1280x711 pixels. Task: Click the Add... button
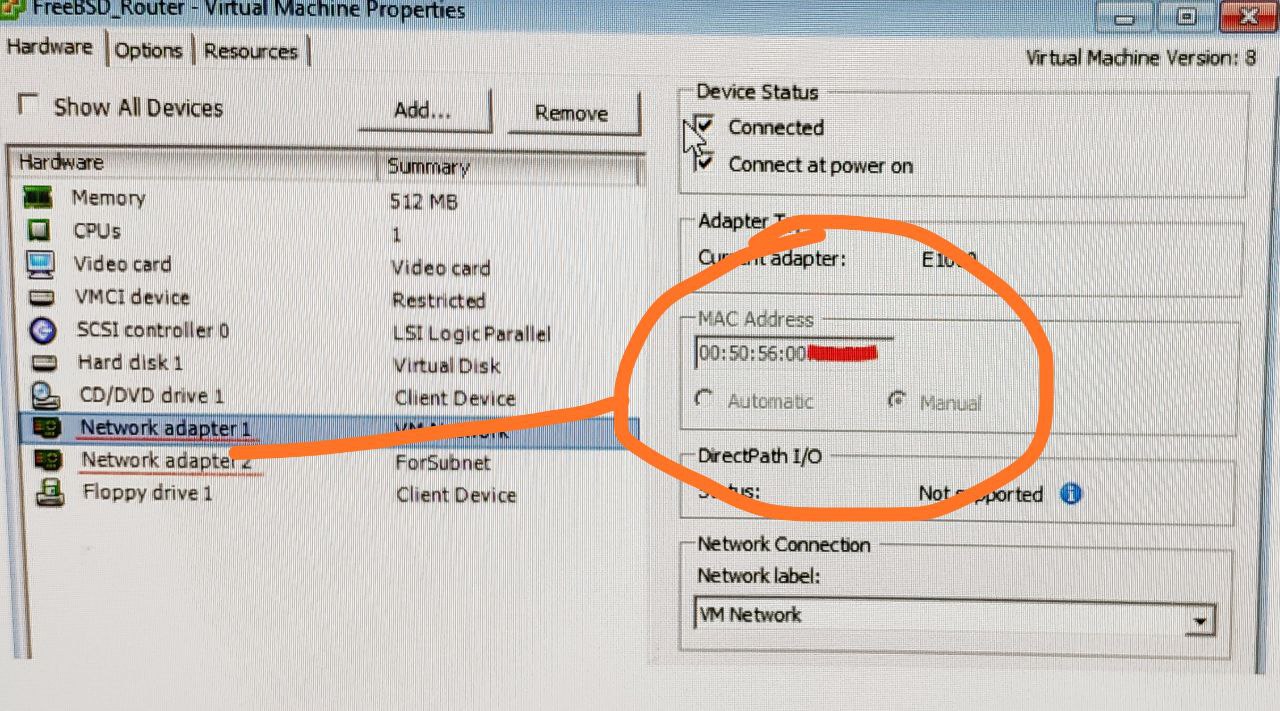point(424,111)
